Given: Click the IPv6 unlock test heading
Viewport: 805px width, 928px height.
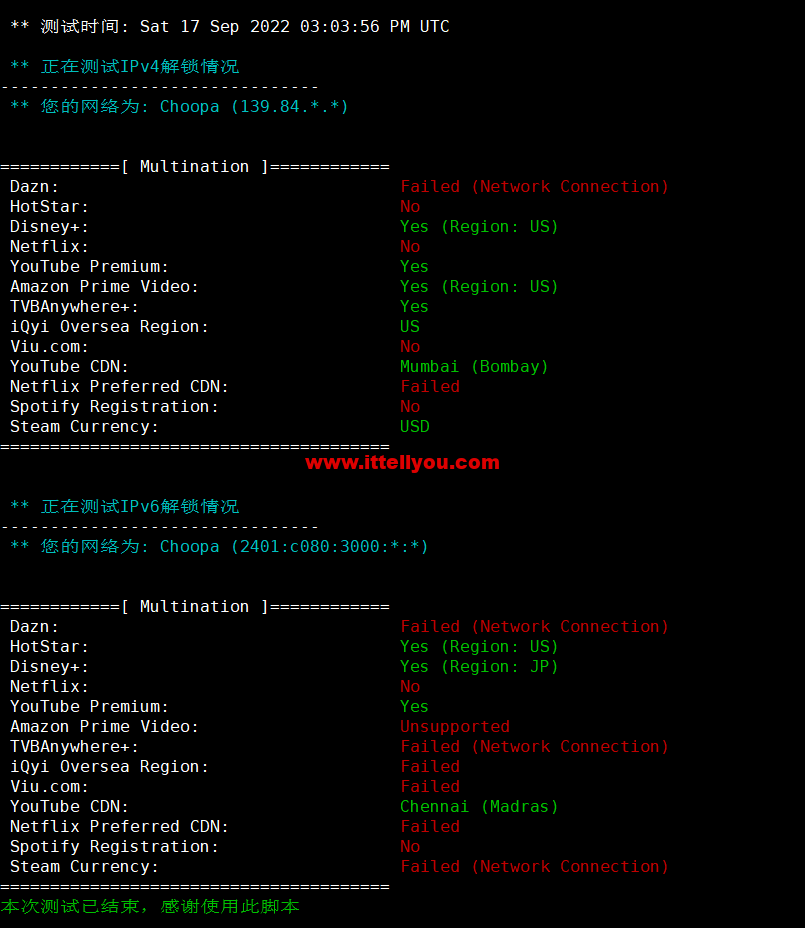Looking at the screenshot, I should point(125,507).
